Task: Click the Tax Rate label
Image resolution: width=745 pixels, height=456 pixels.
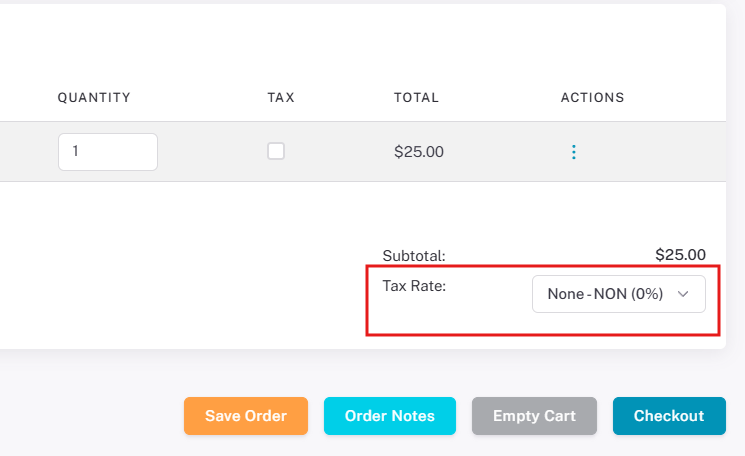Action: pyautogui.click(x=414, y=286)
